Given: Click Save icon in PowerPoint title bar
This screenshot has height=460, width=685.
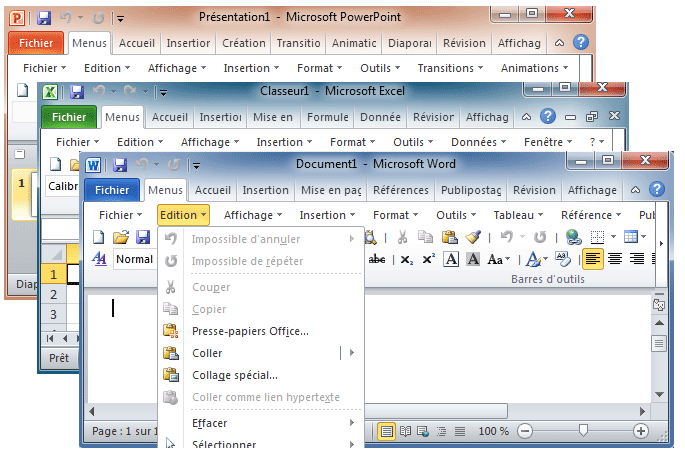Looking at the screenshot, I should 44,18.
